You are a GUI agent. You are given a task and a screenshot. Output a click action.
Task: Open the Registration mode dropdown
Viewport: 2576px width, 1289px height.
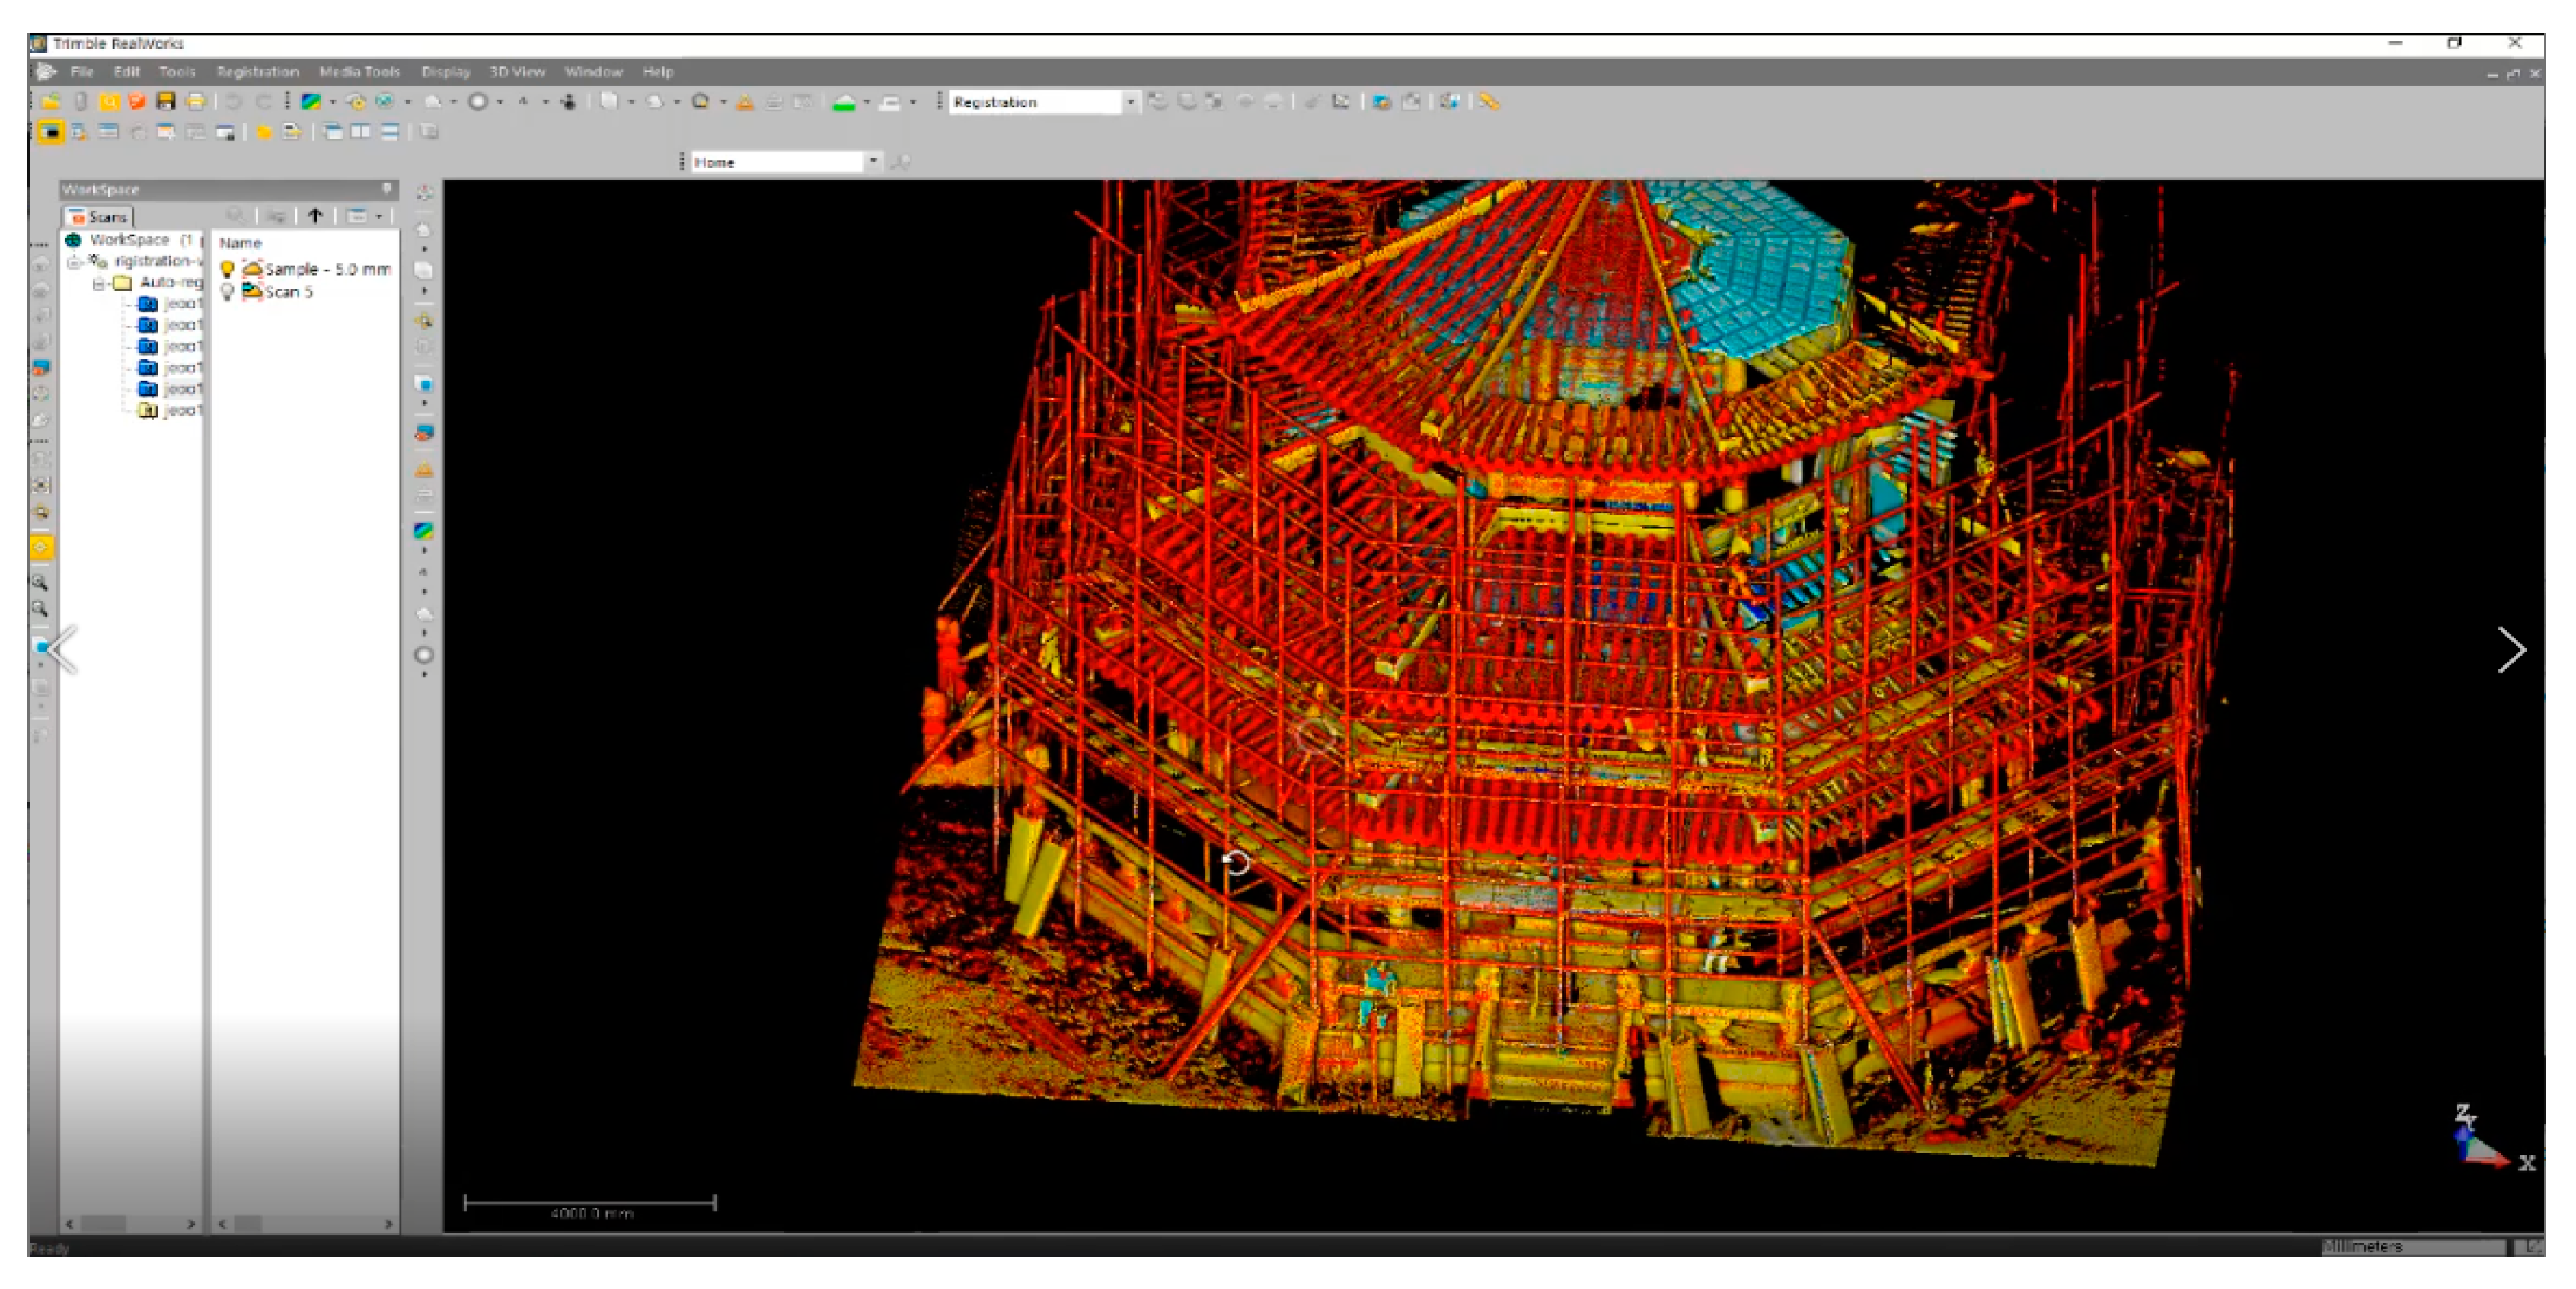[1130, 102]
